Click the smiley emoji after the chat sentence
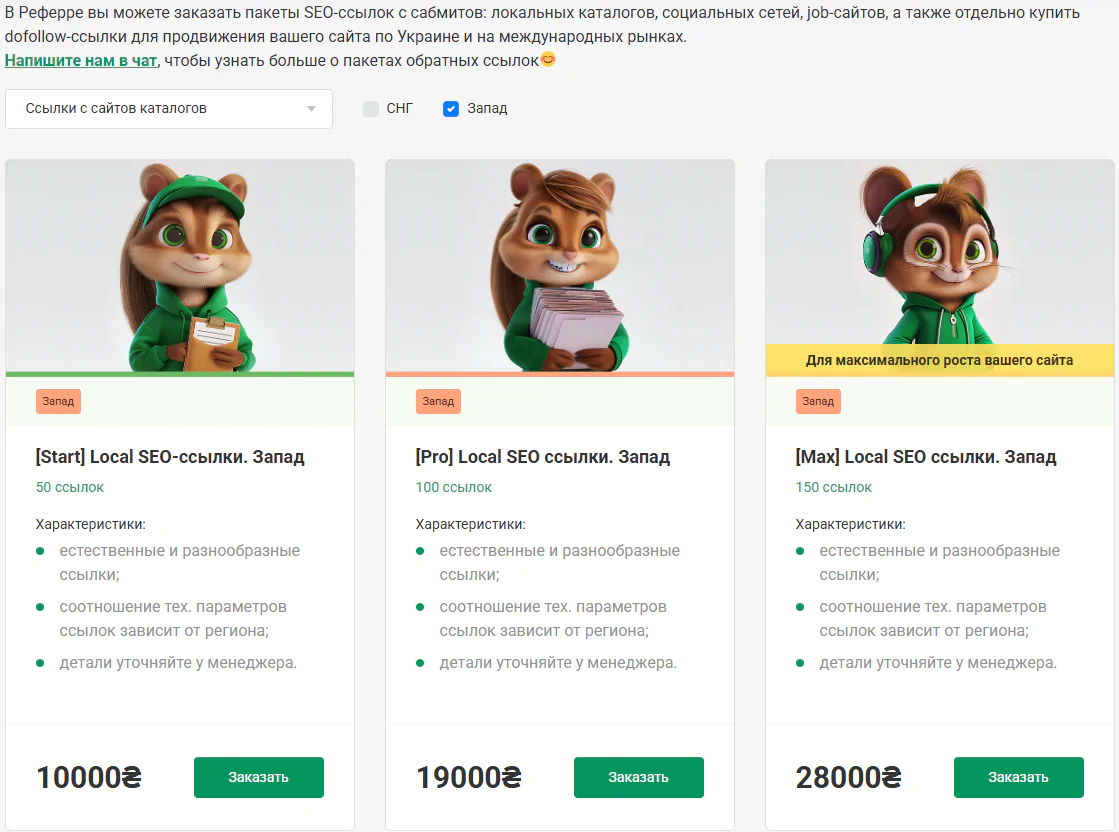 (548, 60)
